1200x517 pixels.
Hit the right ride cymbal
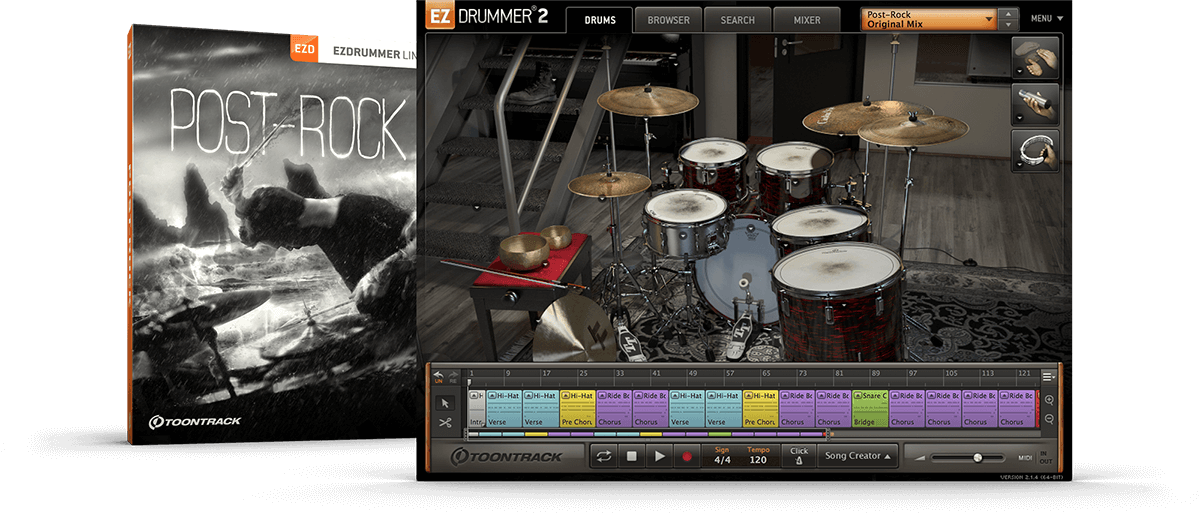point(912,130)
